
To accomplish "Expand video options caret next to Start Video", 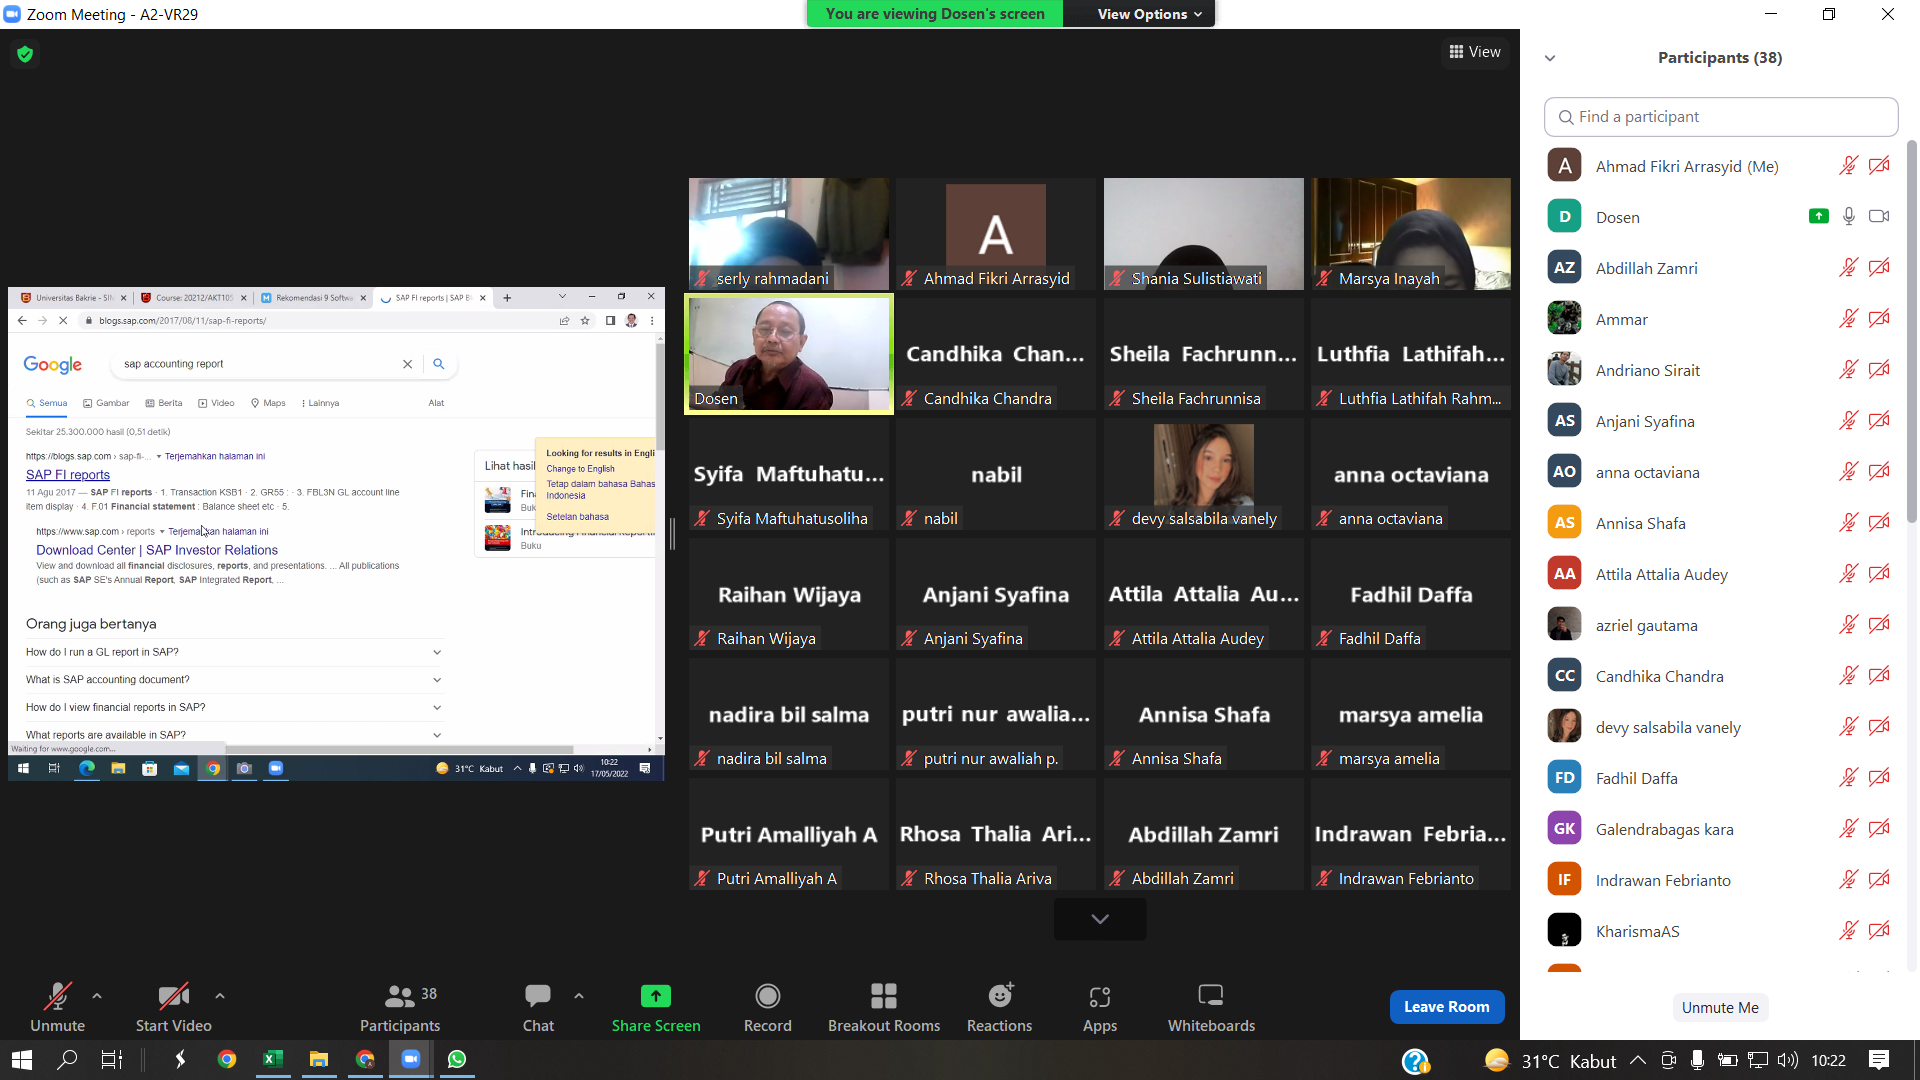I will coord(220,996).
